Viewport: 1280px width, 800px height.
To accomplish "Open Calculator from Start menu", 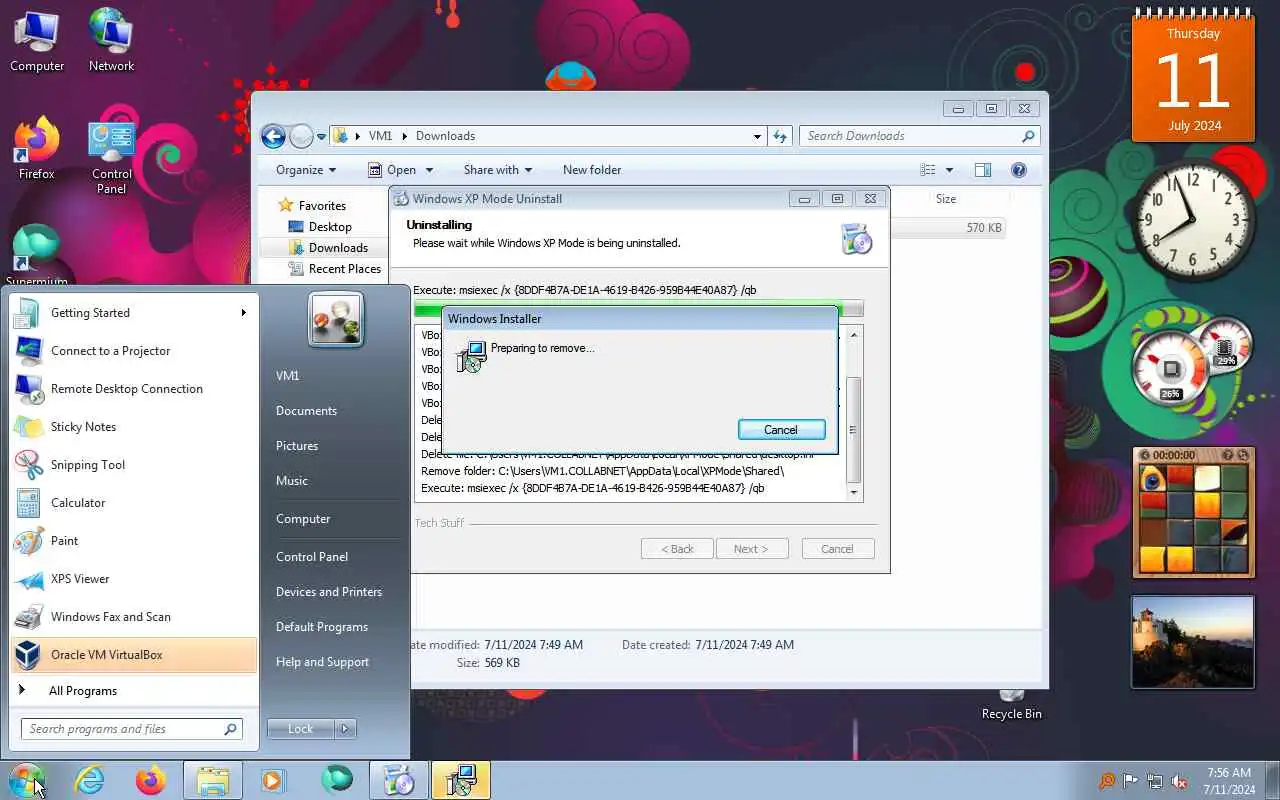I will 134,503.
